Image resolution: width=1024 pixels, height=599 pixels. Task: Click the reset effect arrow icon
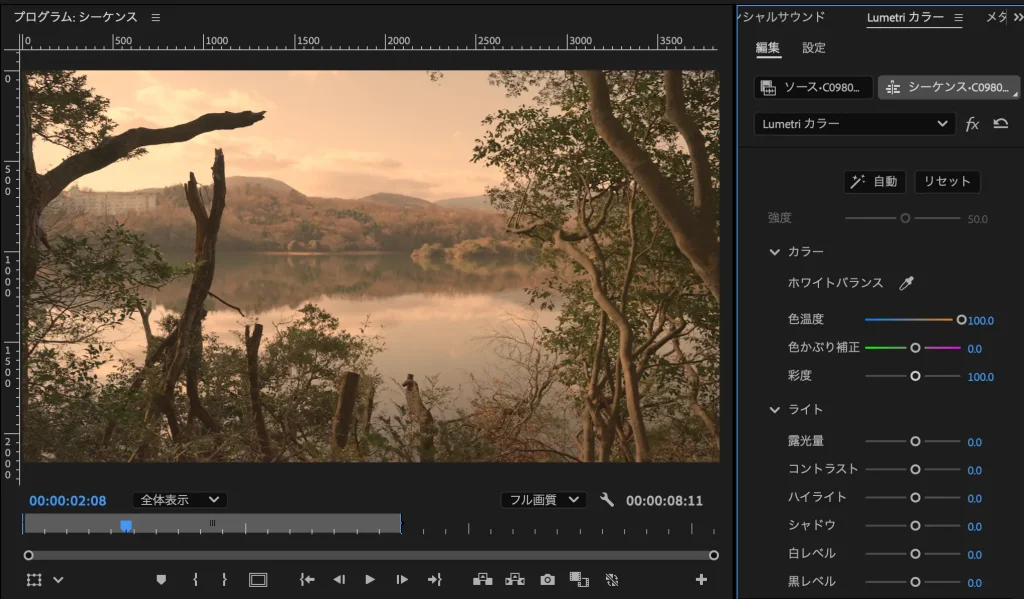pos(1000,123)
